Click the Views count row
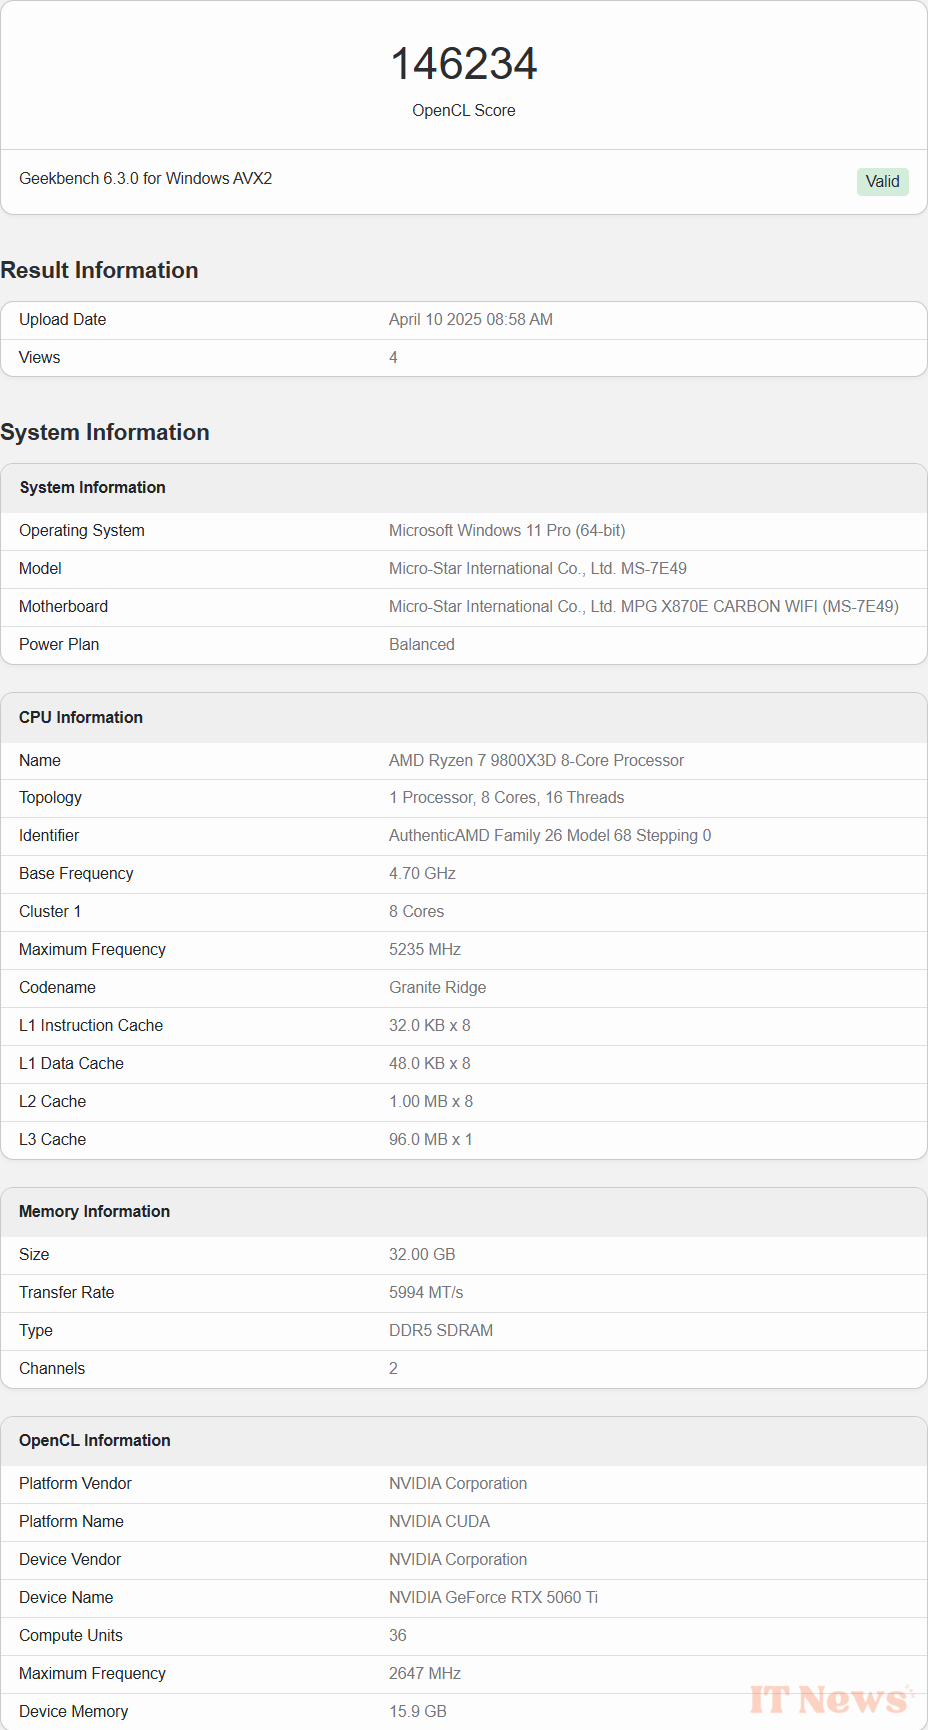This screenshot has width=928, height=1730. point(464,358)
